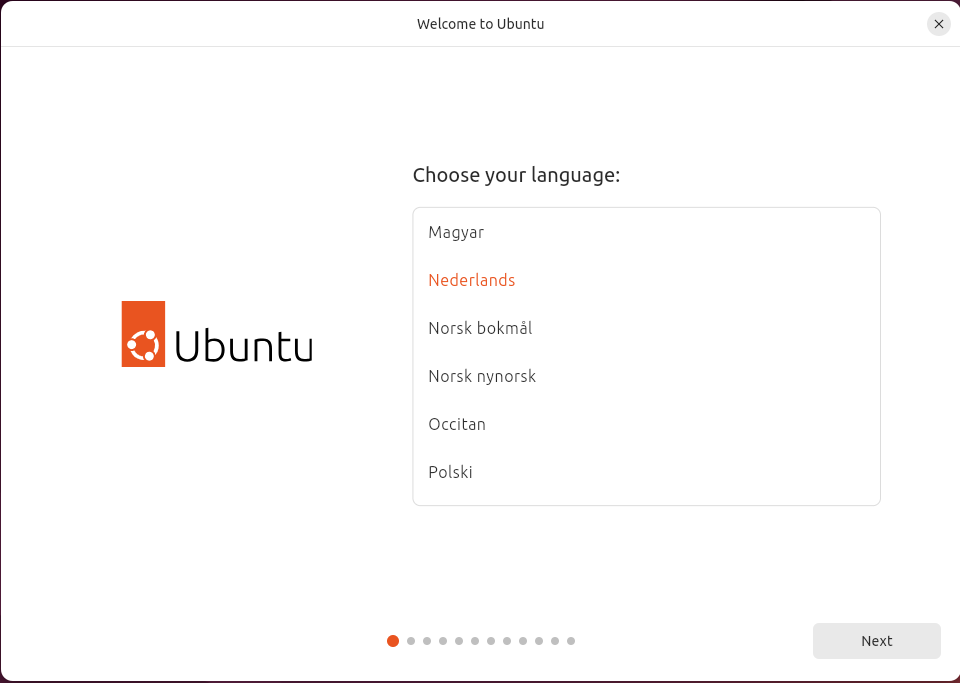
Task: Select Norsk bokmål language
Action: [x=646, y=328]
